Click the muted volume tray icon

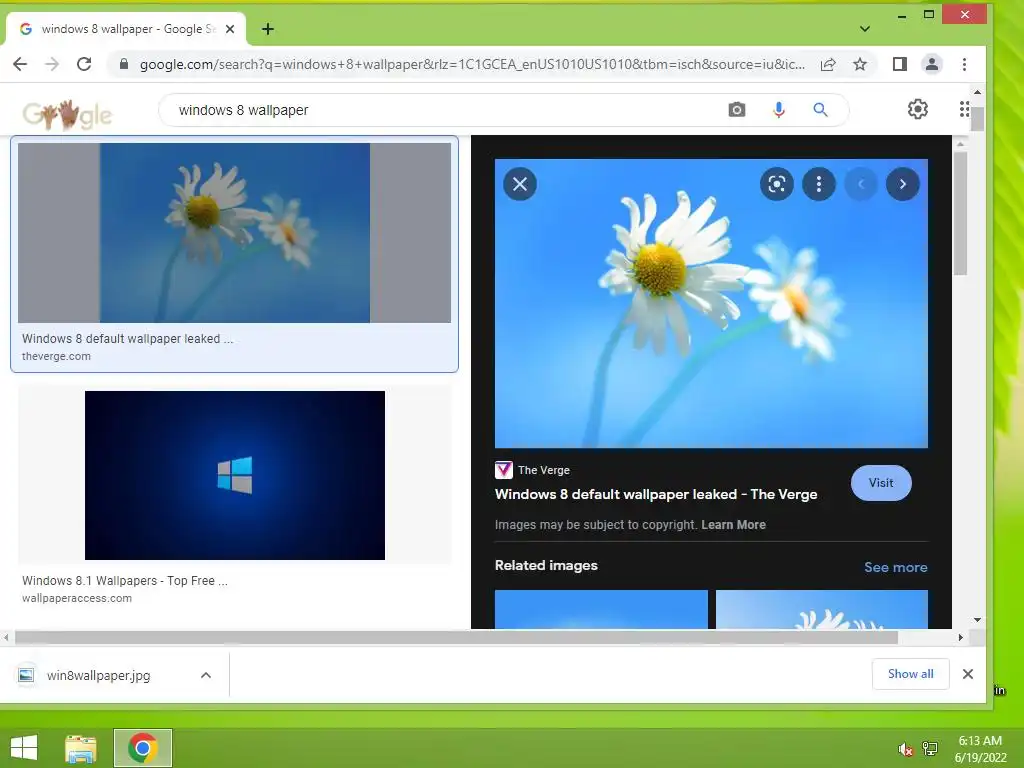click(905, 749)
